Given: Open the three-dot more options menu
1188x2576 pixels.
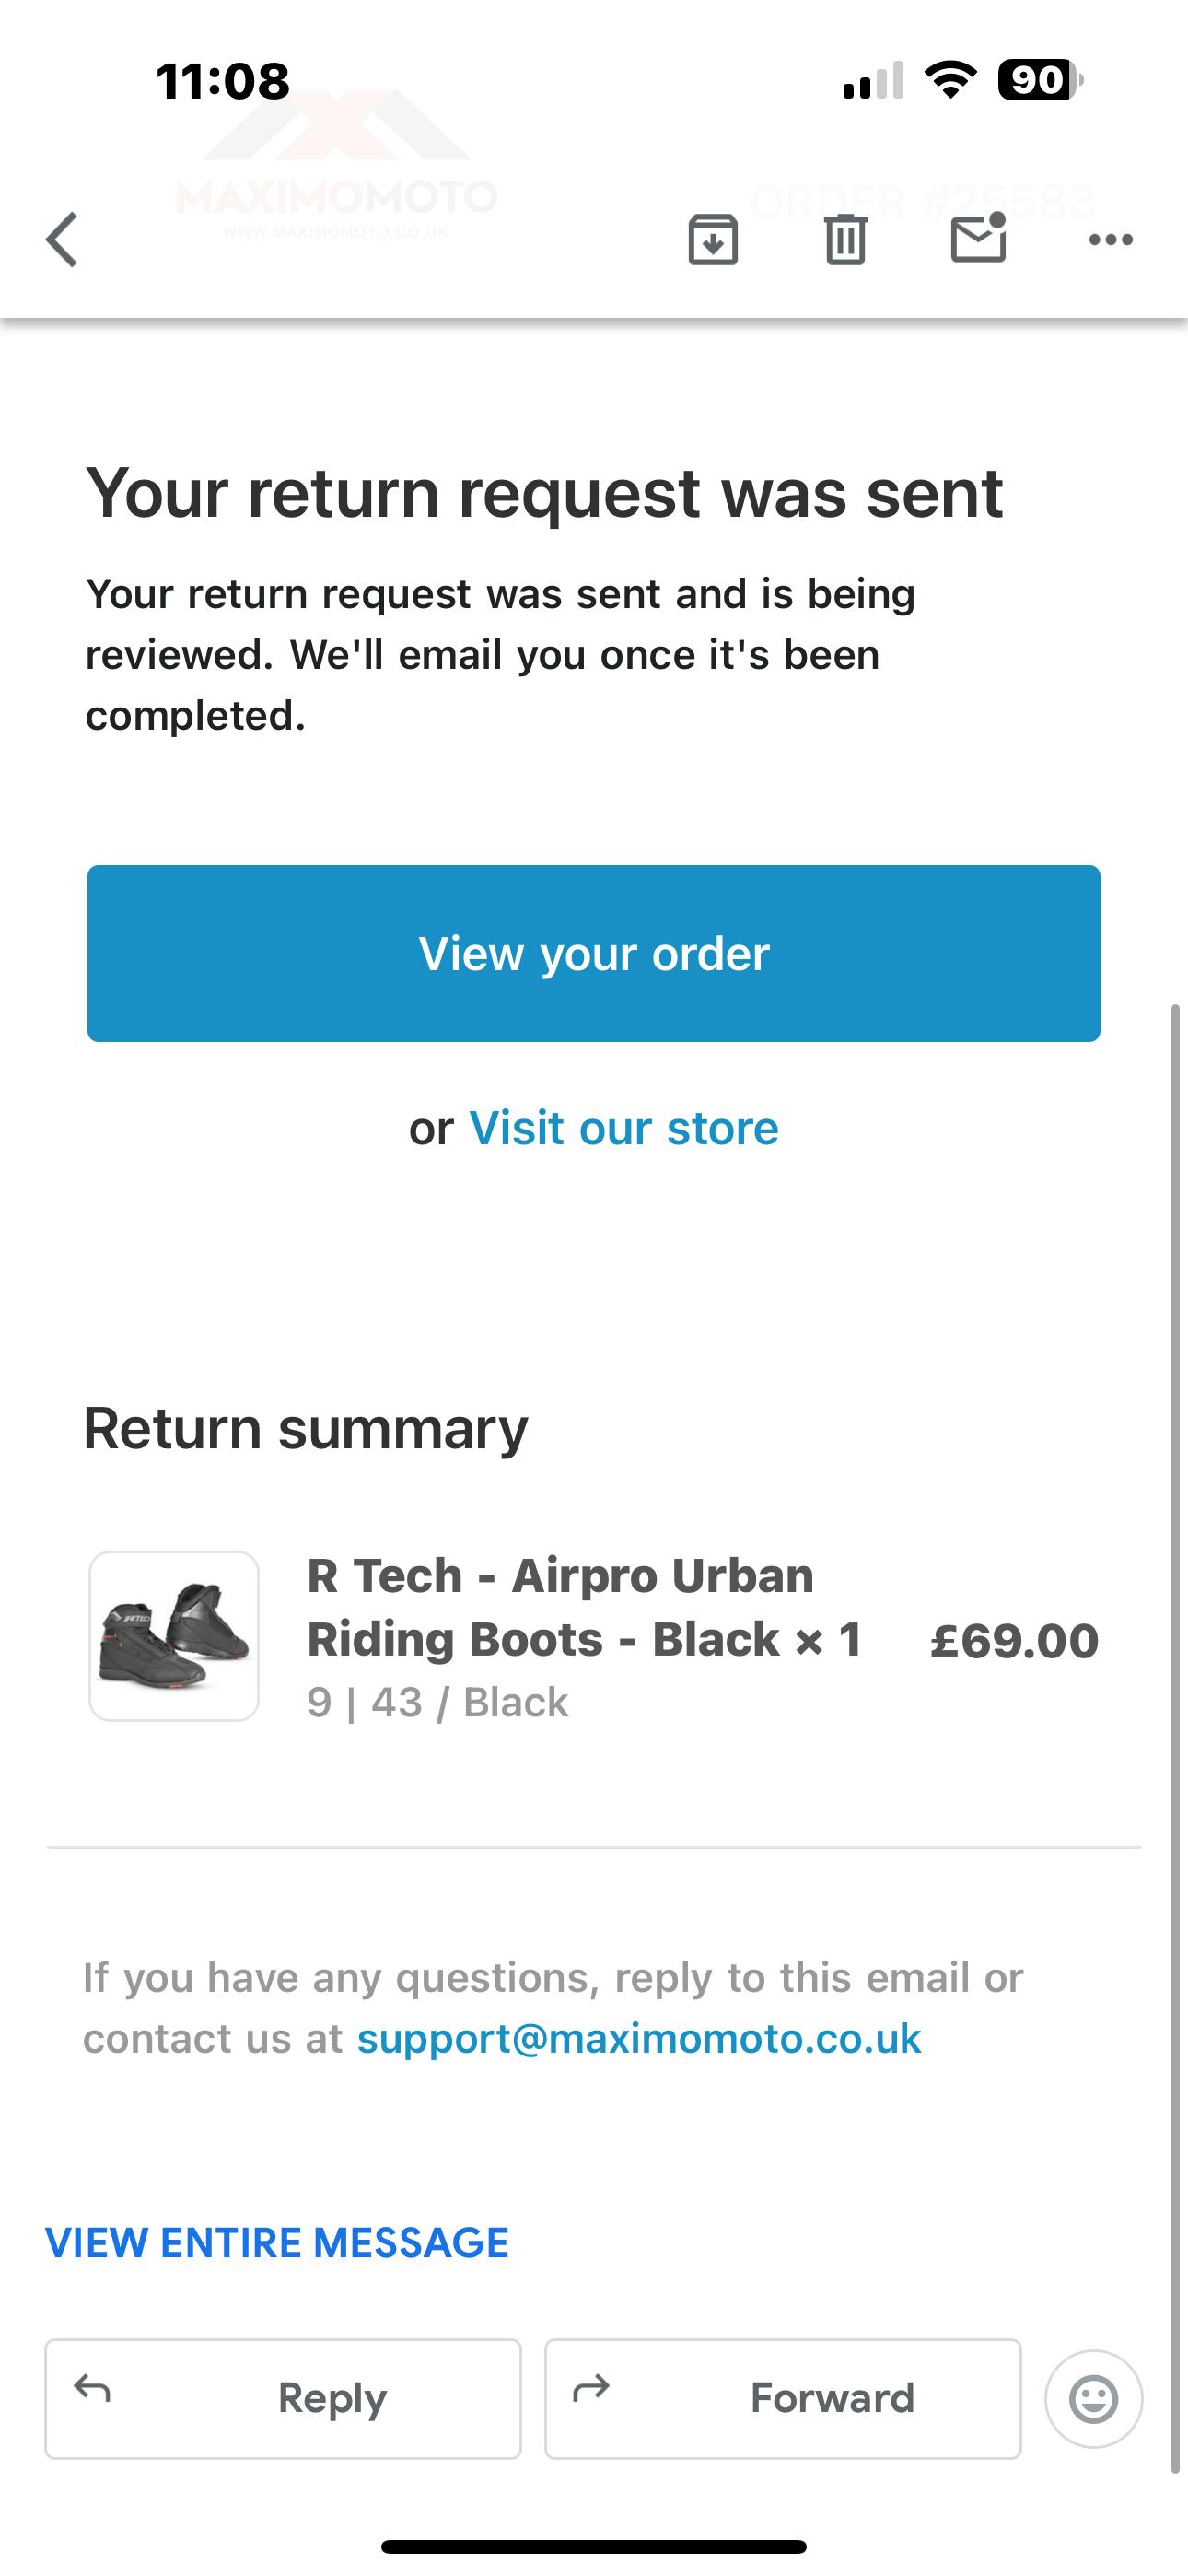Looking at the screenshot, I should (1110, 240).
